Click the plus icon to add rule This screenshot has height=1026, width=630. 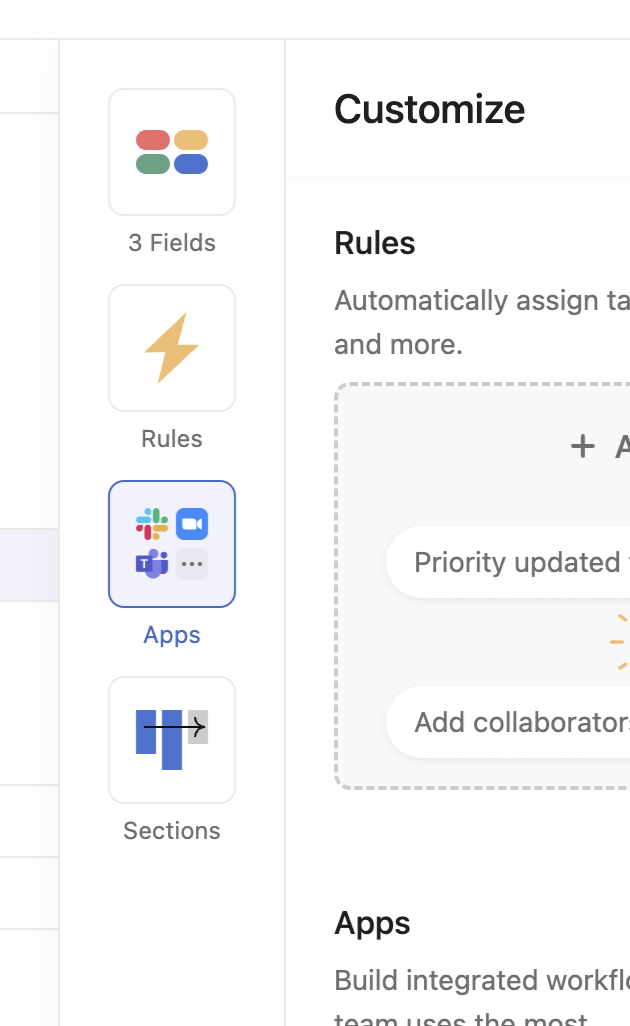click(582, 446)
